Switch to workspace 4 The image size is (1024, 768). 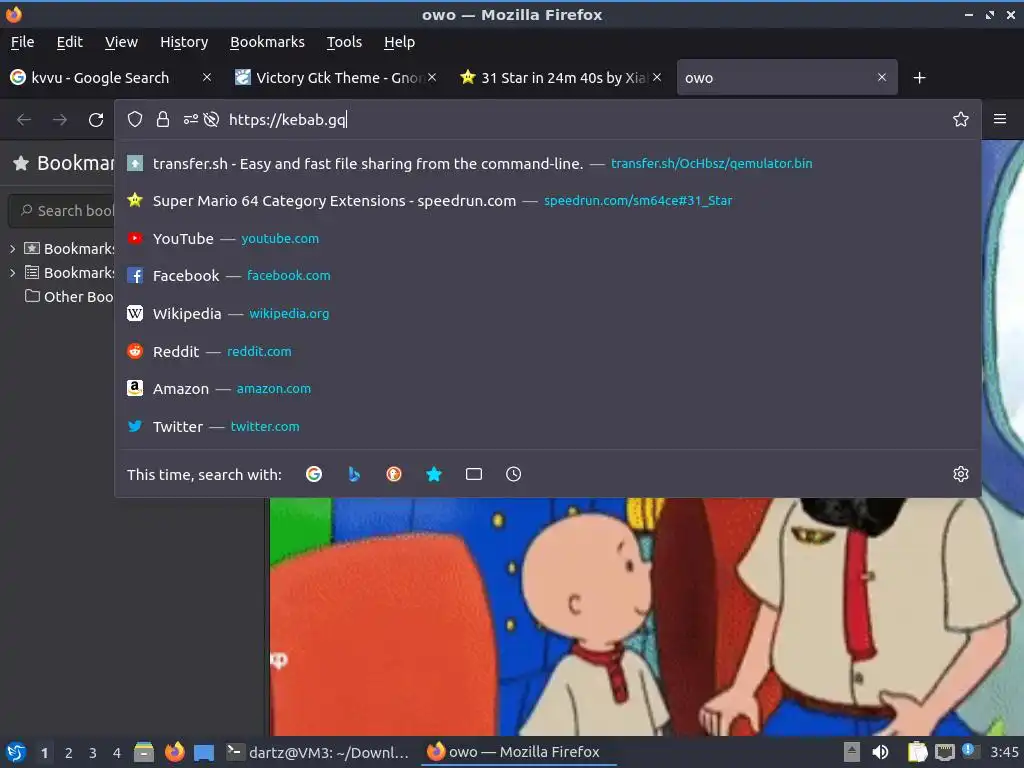pos(117,753)
